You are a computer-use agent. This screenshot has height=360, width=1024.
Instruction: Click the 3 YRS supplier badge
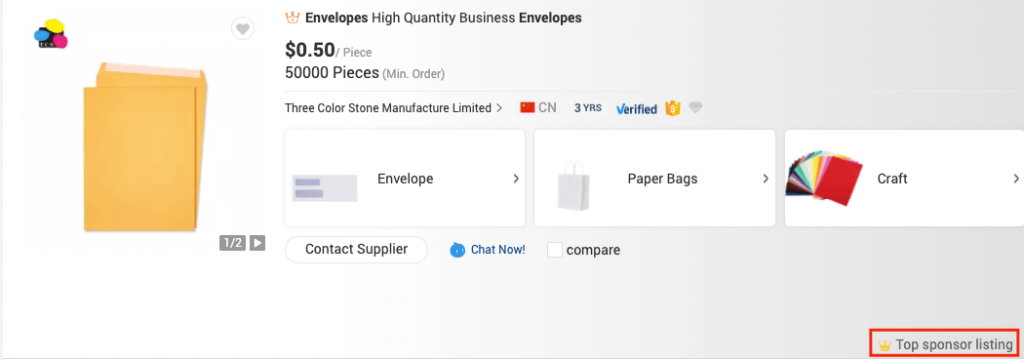pos(588,108)
